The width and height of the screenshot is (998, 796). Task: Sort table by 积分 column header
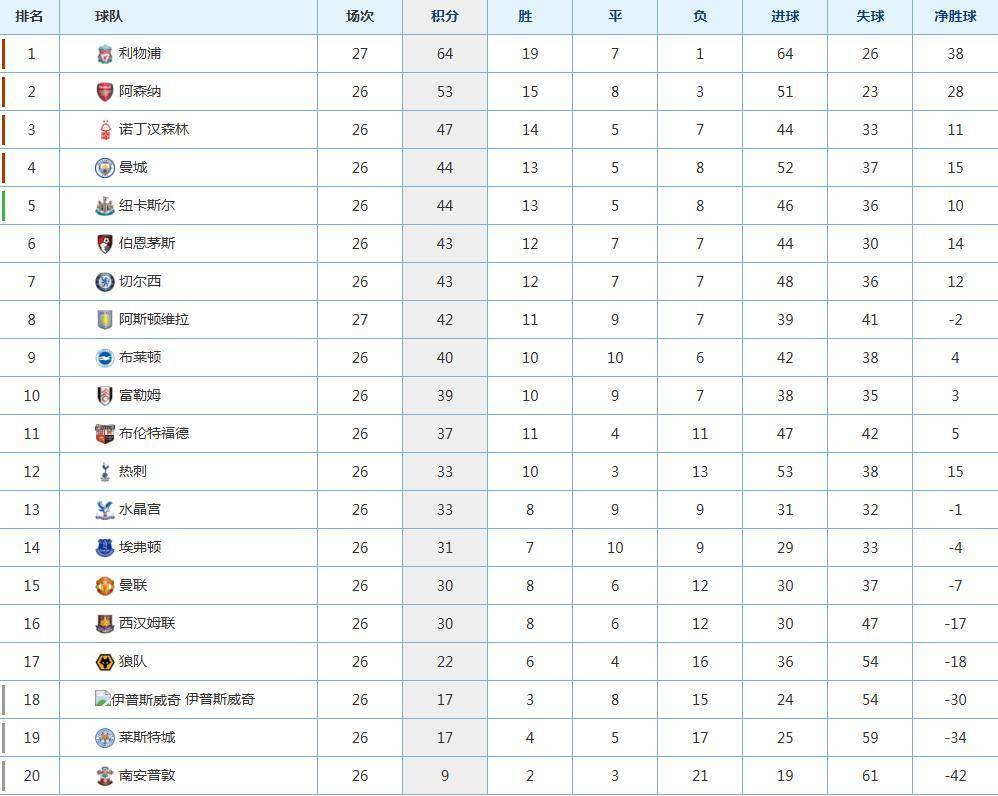(x=445, y=17)
